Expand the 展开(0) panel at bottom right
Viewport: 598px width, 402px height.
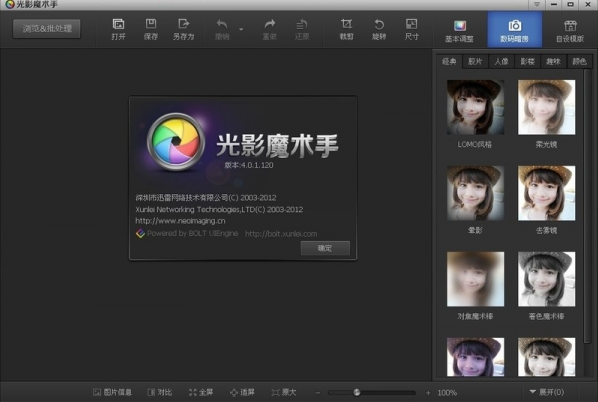[x=547, y=392]
